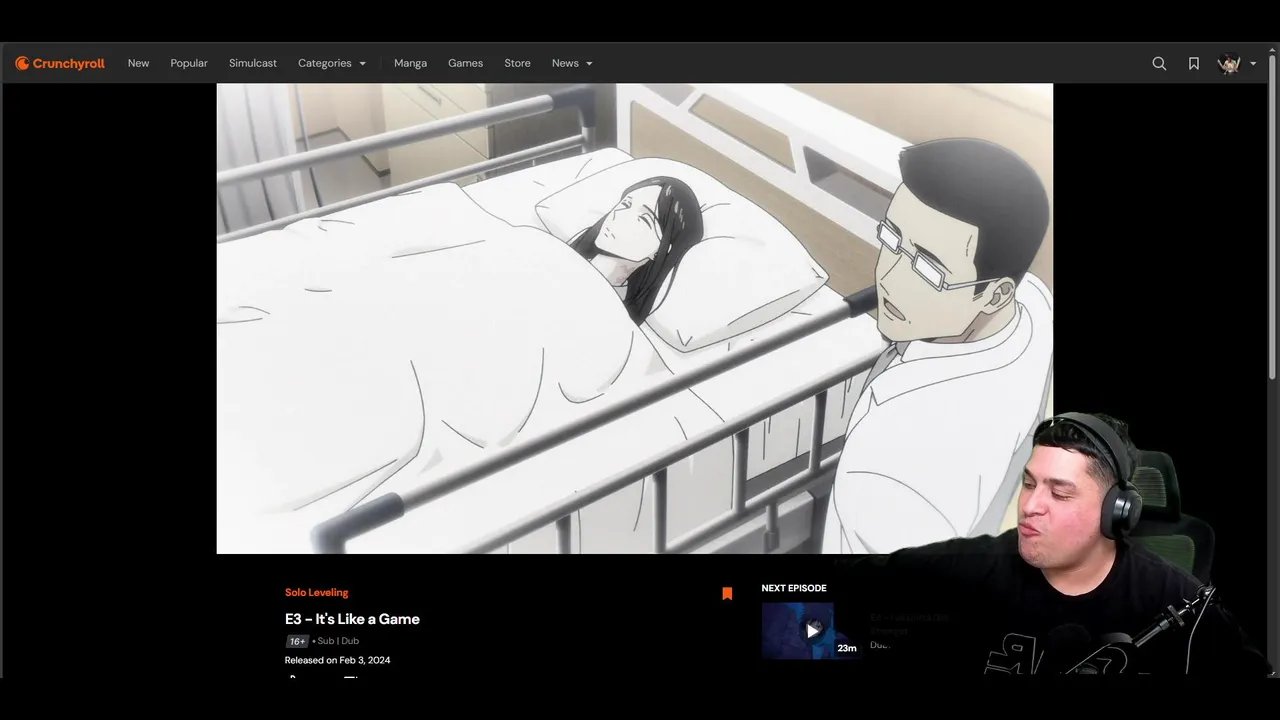Open the Store link
This screenshot has height=720, width=1280.
[x=517, y=63]
